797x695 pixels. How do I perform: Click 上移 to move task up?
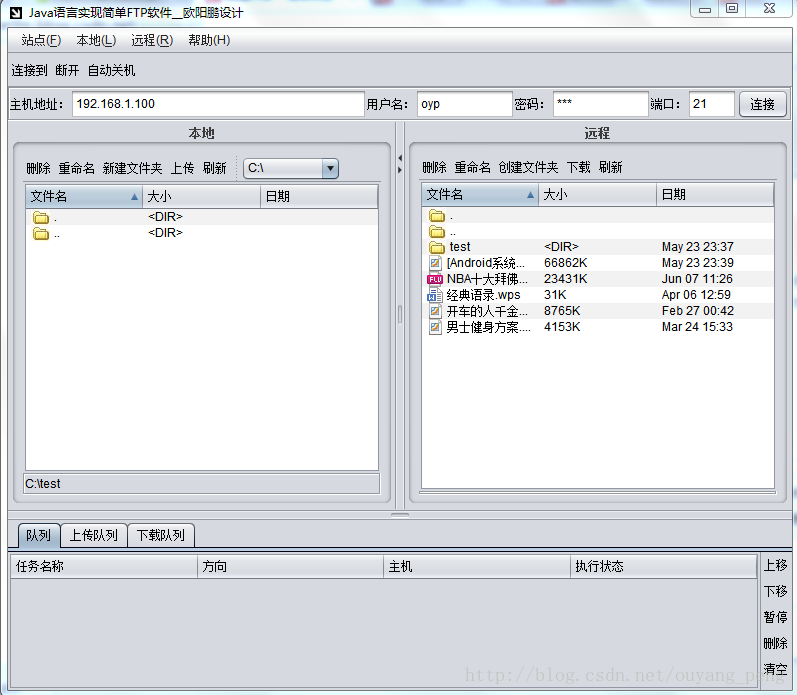(775, 565)
